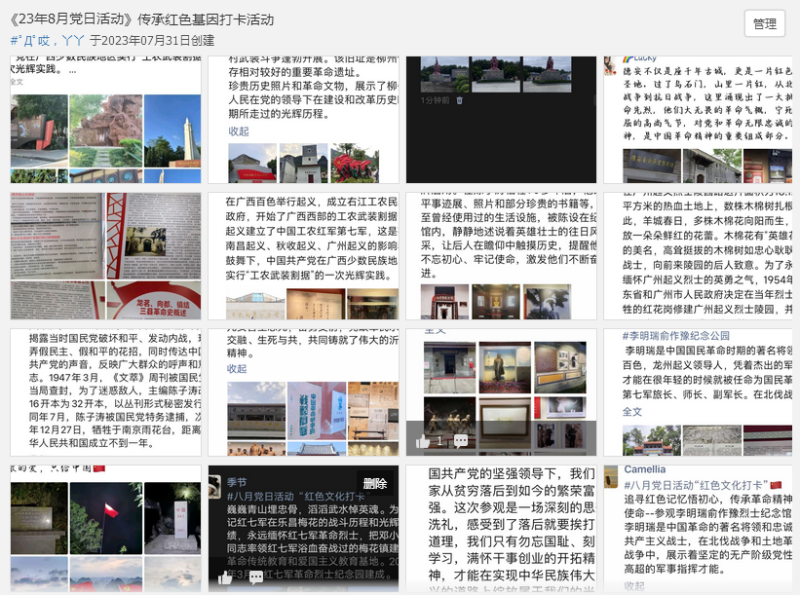Click the creator name link beside the creation date
800x595 pixels.
pos(47,41)
